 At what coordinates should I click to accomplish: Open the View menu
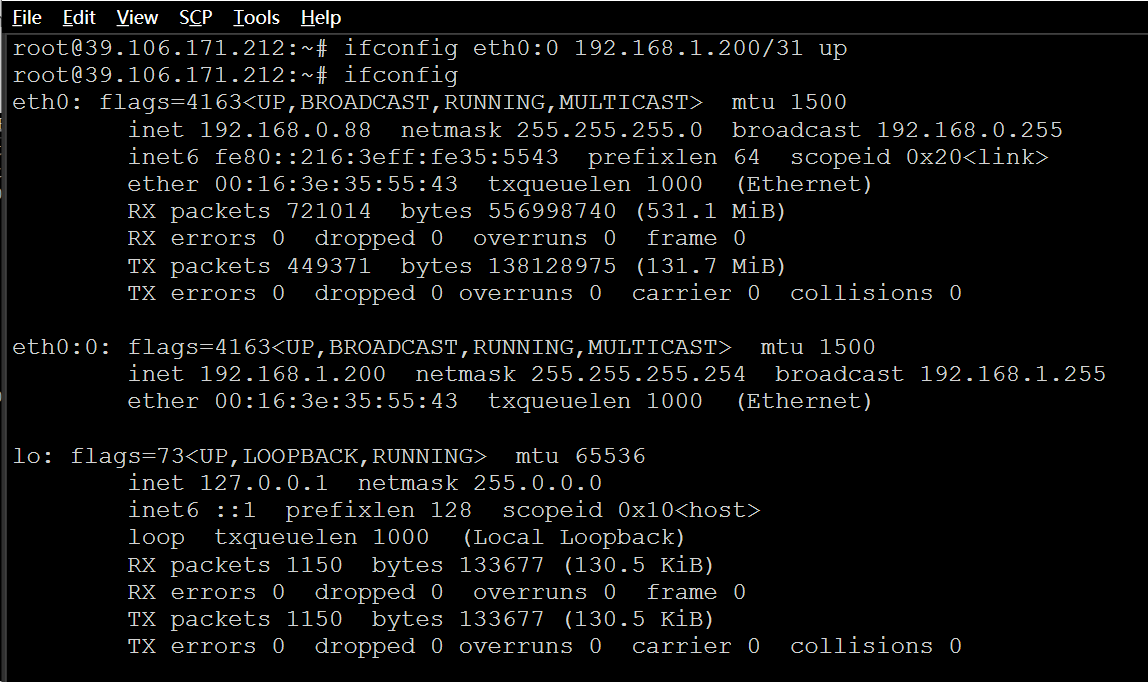(x=136, y=17)
